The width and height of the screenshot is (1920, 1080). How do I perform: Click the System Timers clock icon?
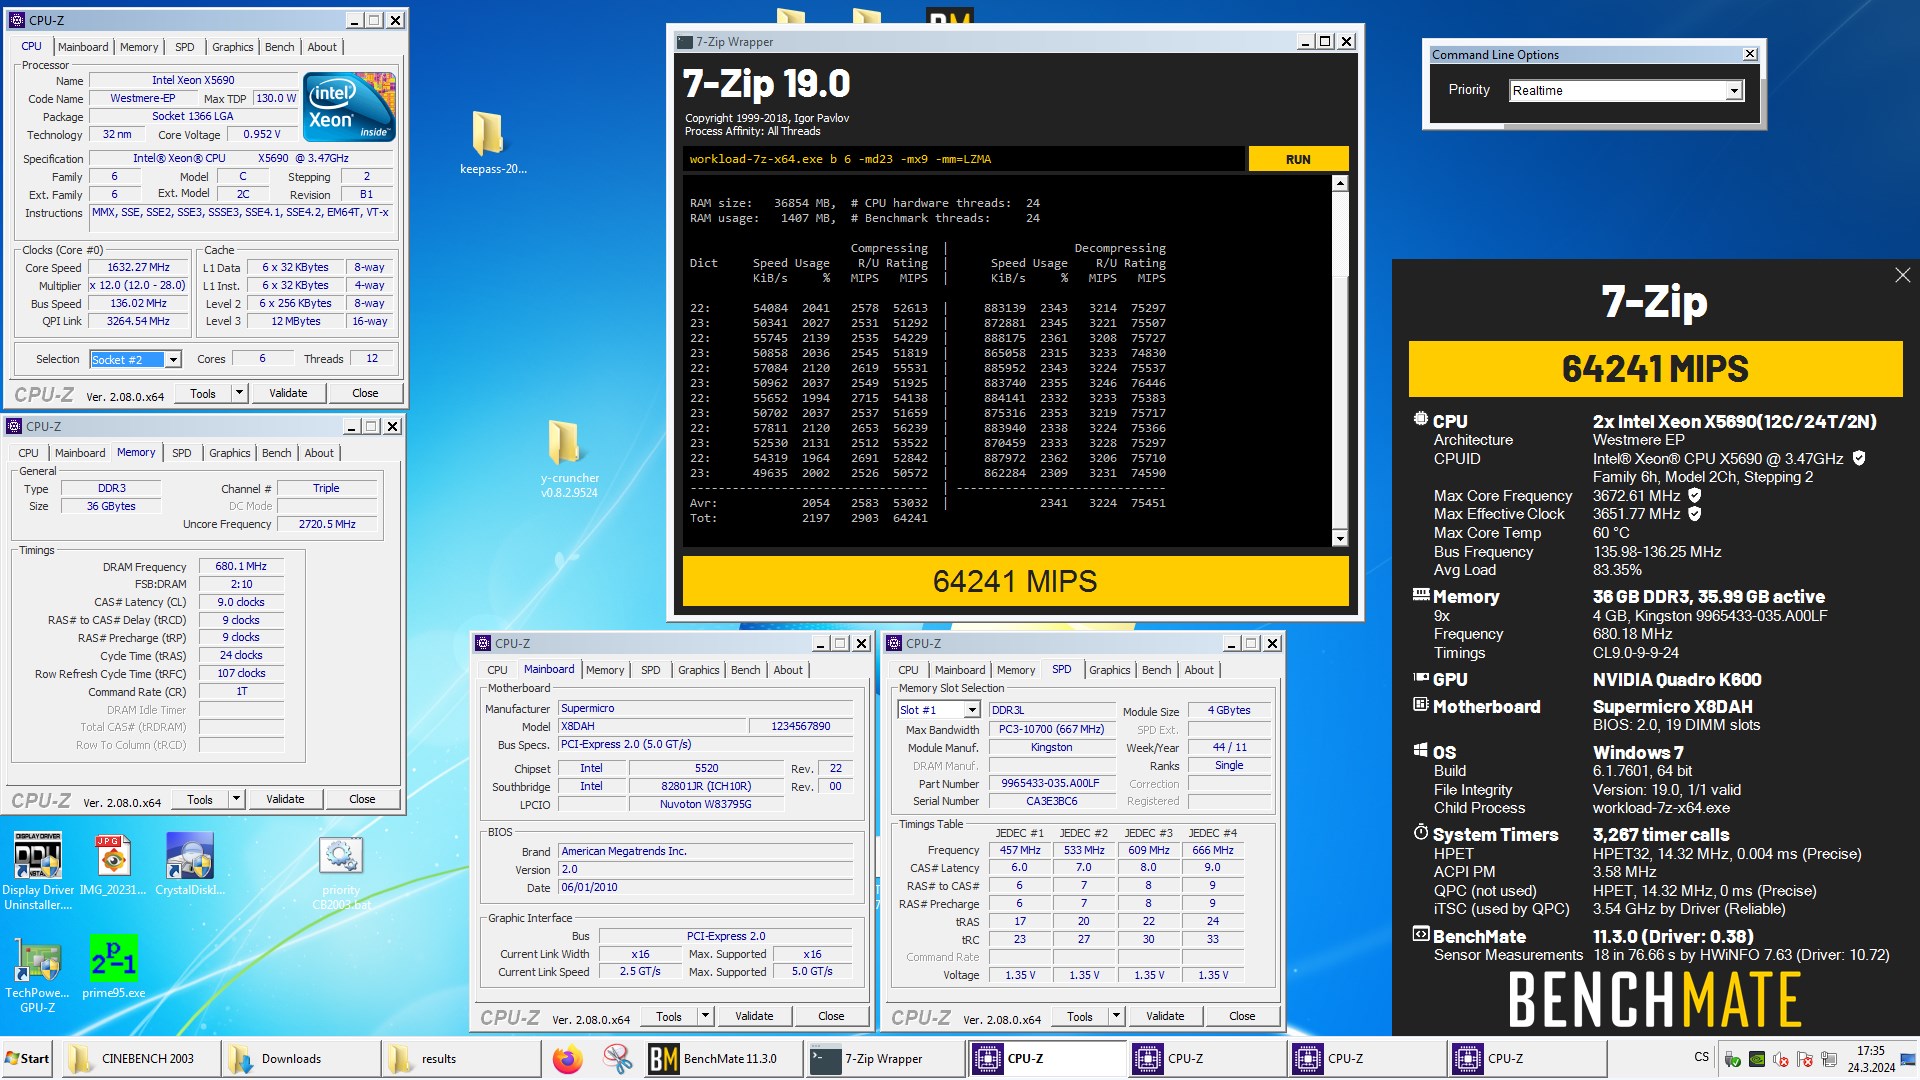click(x=1420, y=832)
